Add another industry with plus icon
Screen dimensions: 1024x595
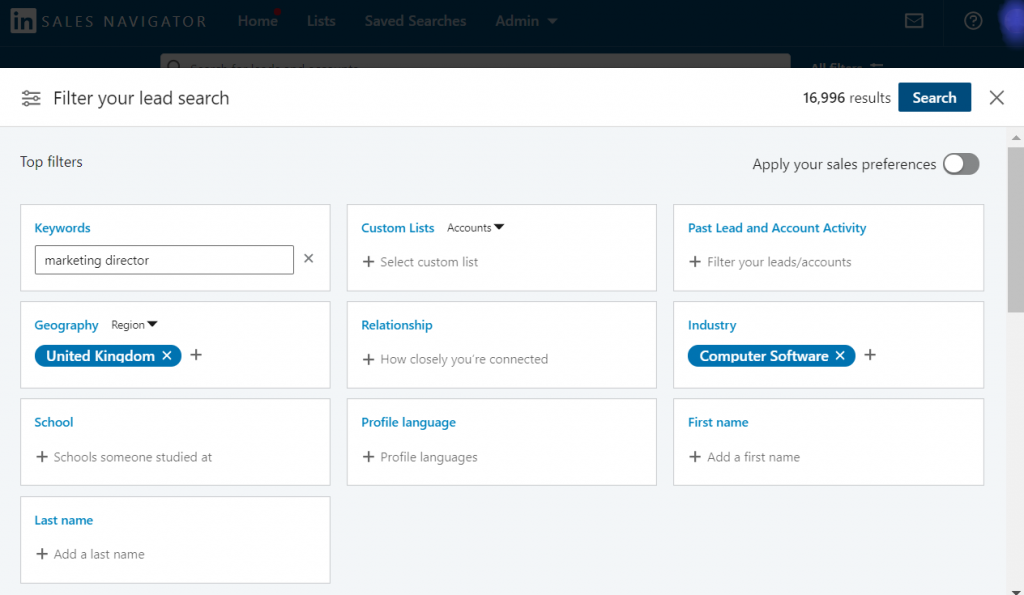(x=870, y=355)
